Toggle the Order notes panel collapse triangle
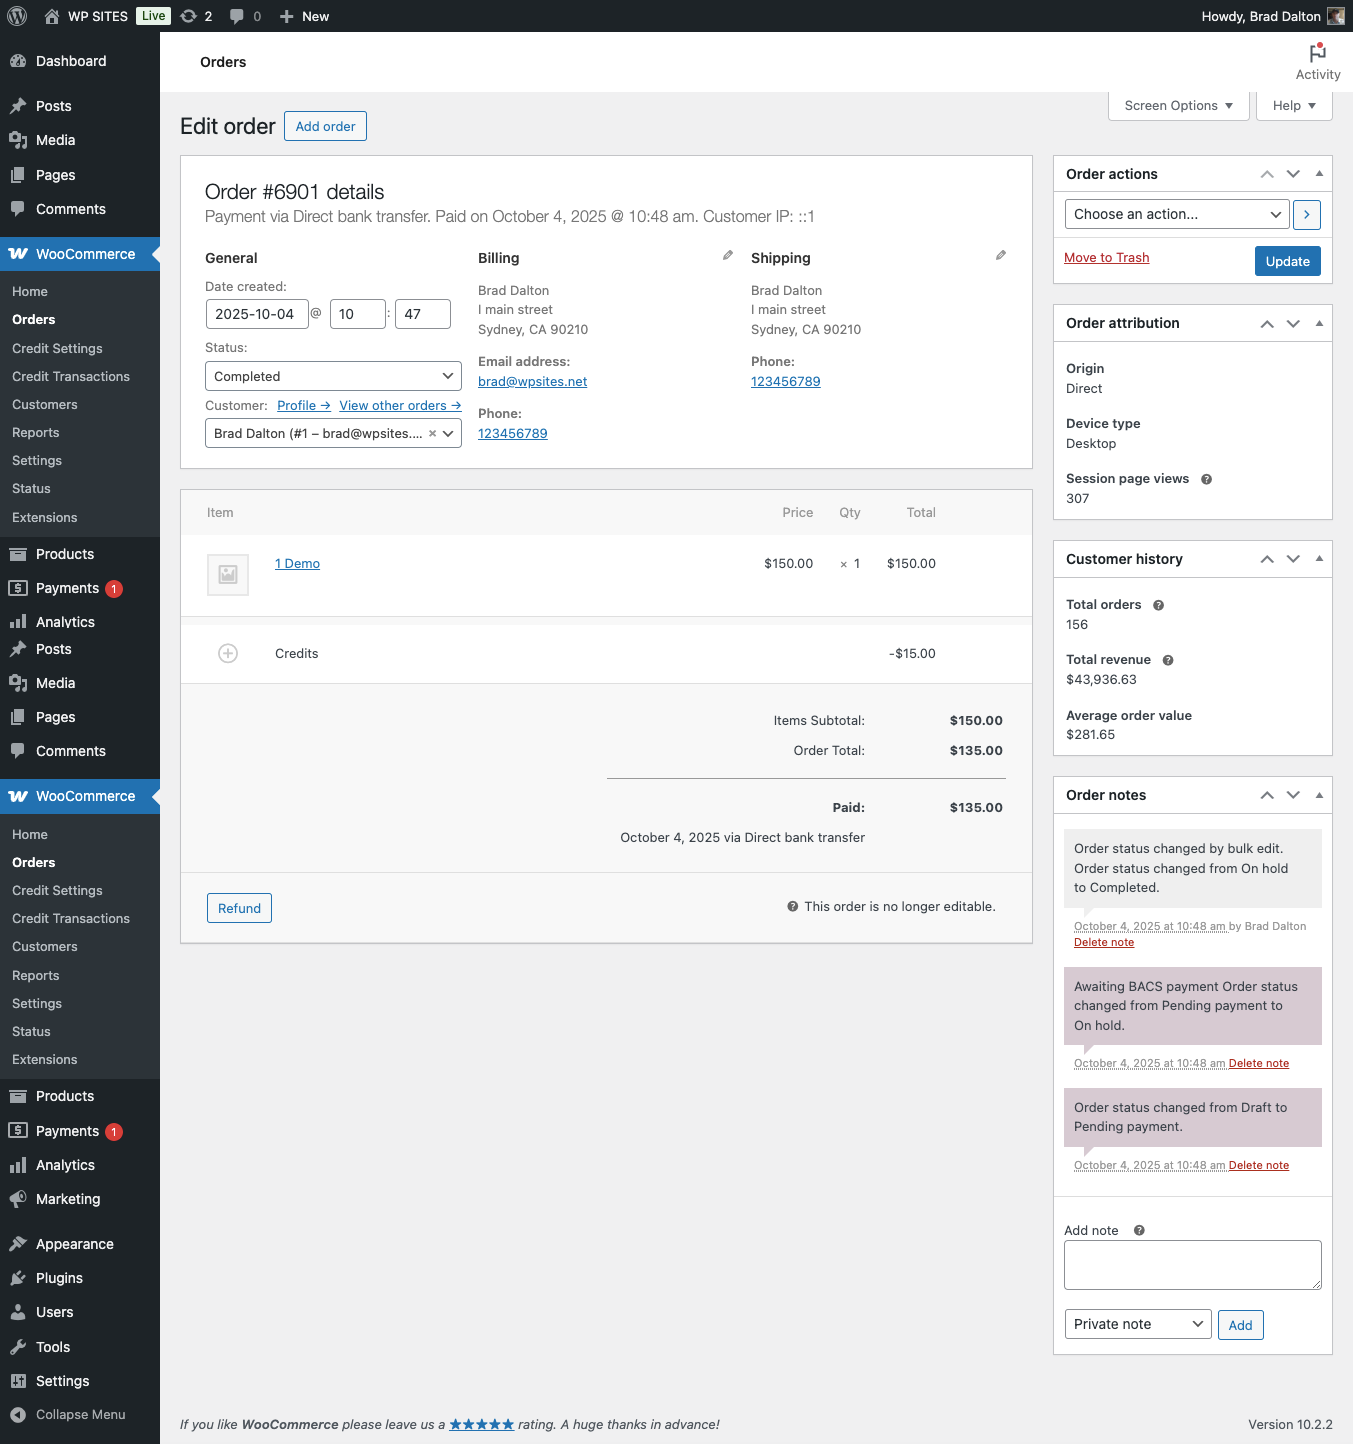This screenshot has height=1444, width=1353. pyautogui.click(x=1319, y=795)
